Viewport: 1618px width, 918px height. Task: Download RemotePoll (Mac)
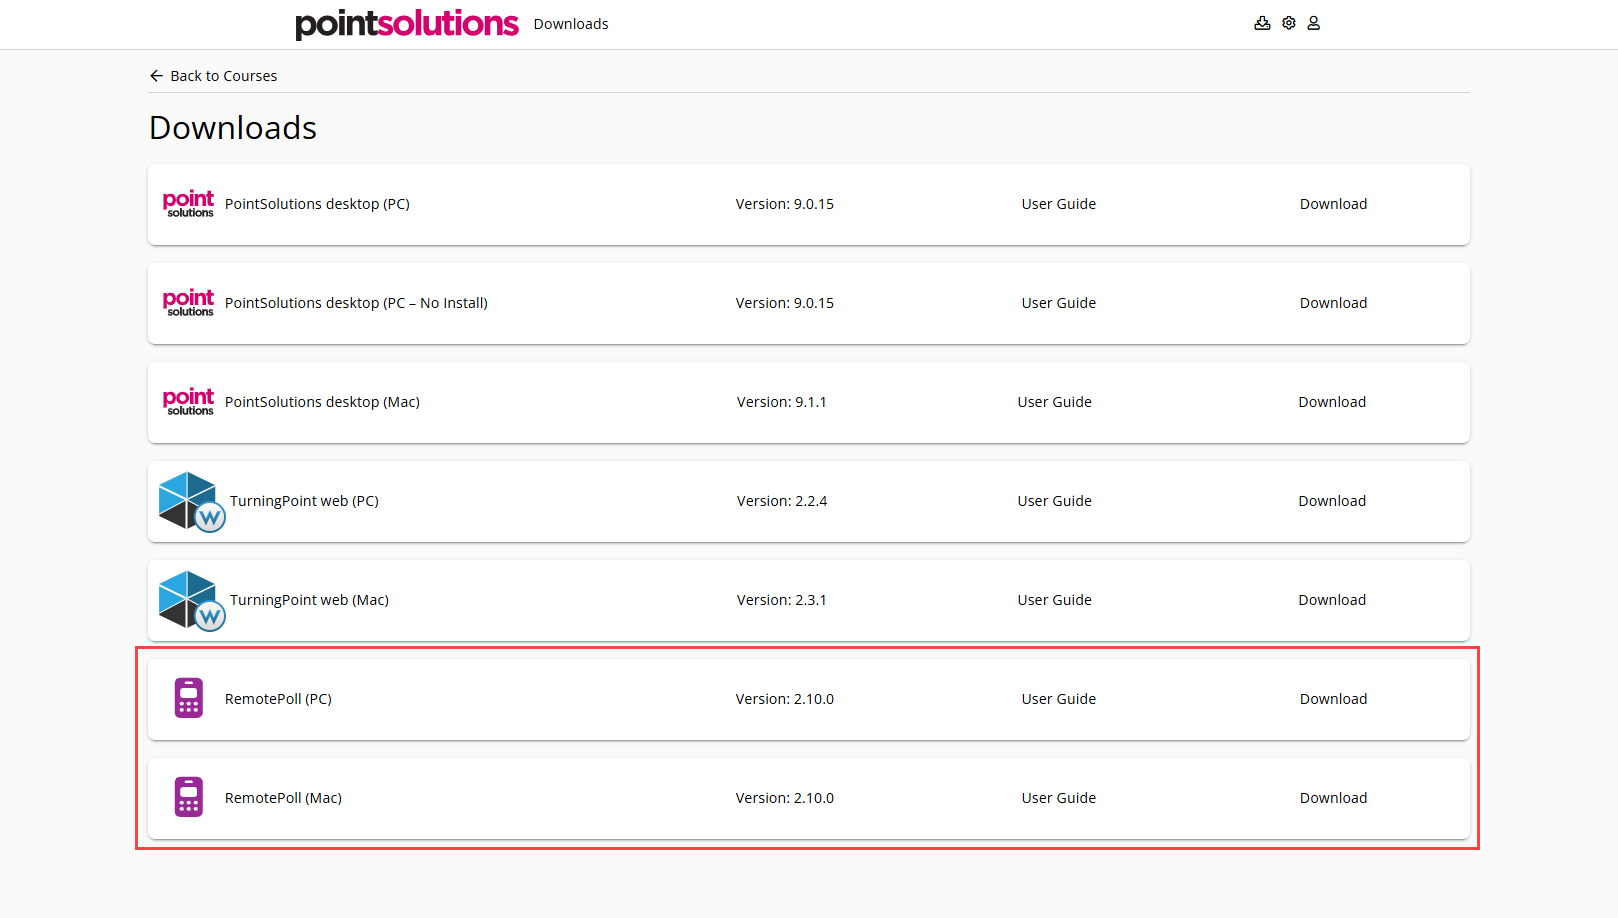pyautogui.click(x=1333, y=798)
